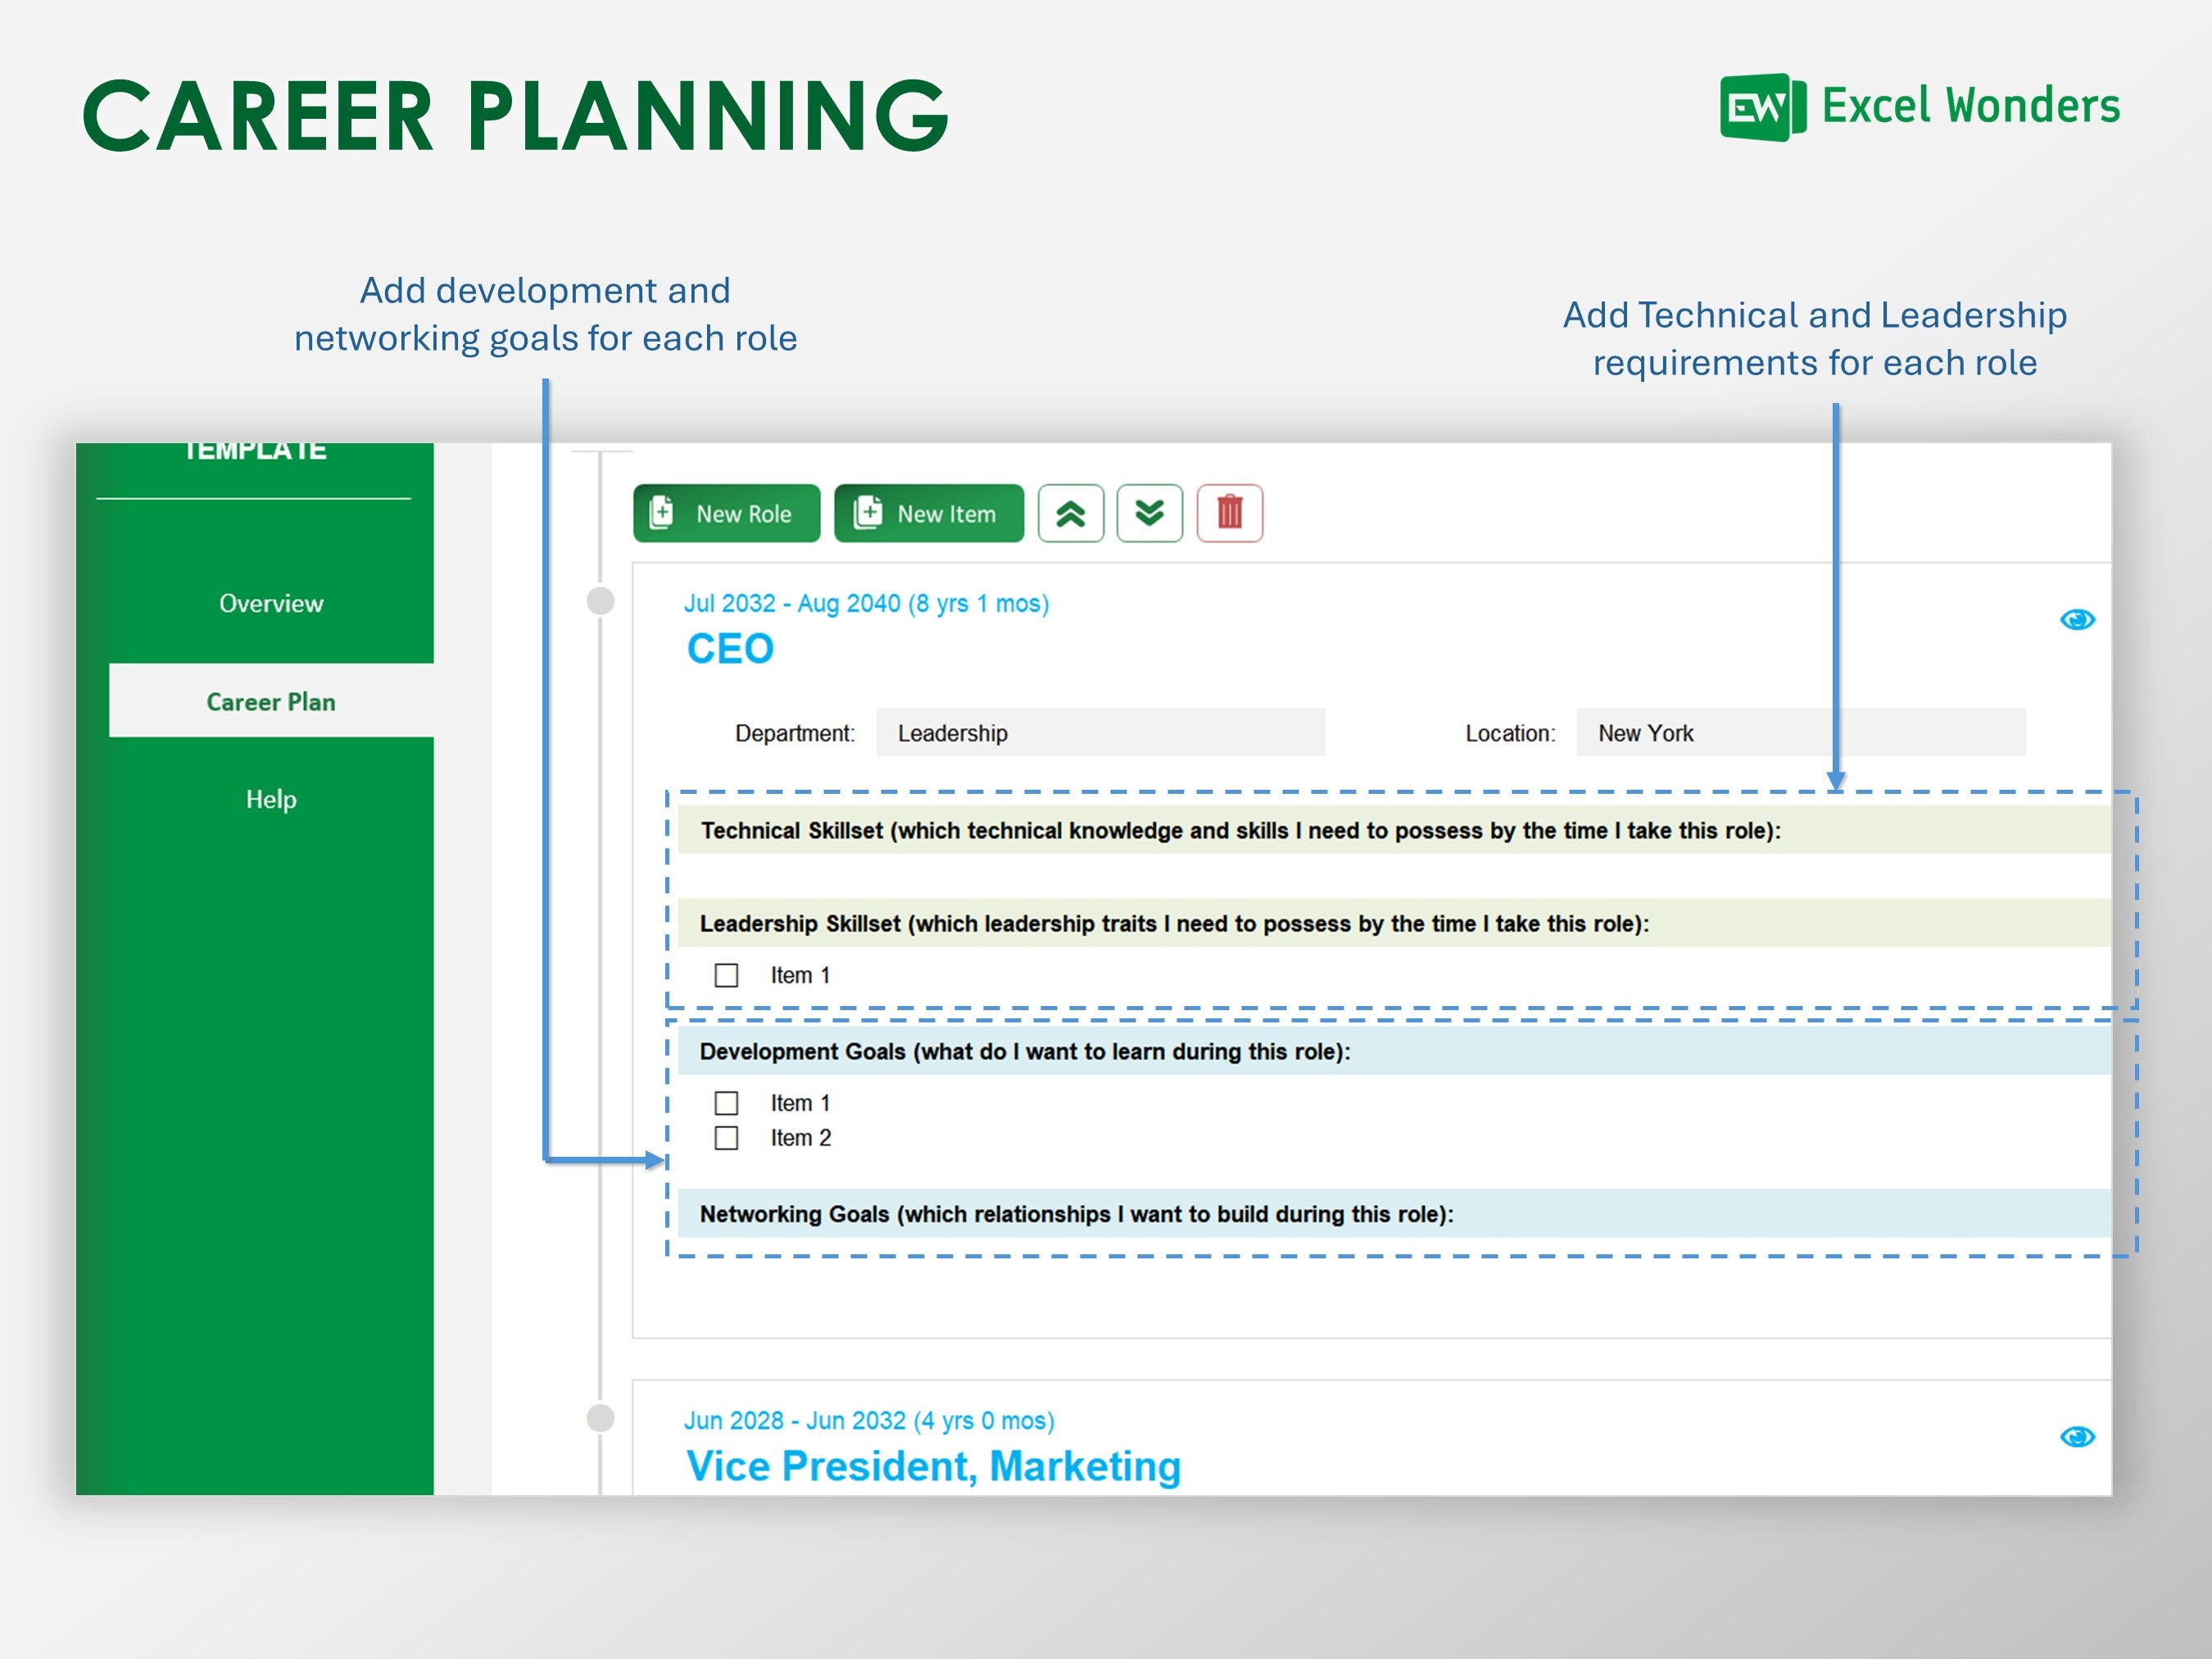Click the Department: label

click(x=795, y=733)
